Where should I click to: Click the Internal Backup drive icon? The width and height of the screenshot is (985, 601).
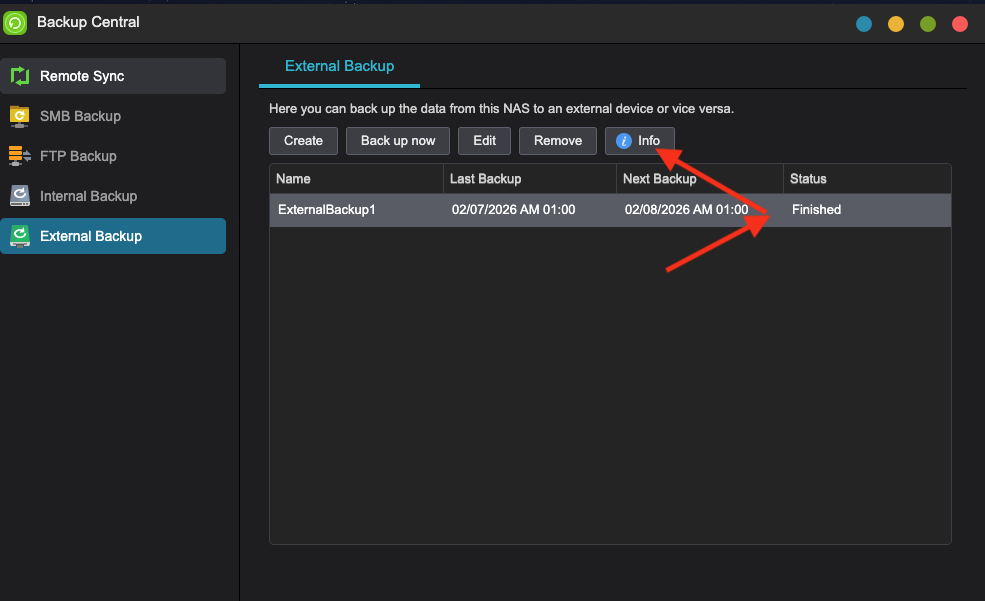click(x=22, y=195)
